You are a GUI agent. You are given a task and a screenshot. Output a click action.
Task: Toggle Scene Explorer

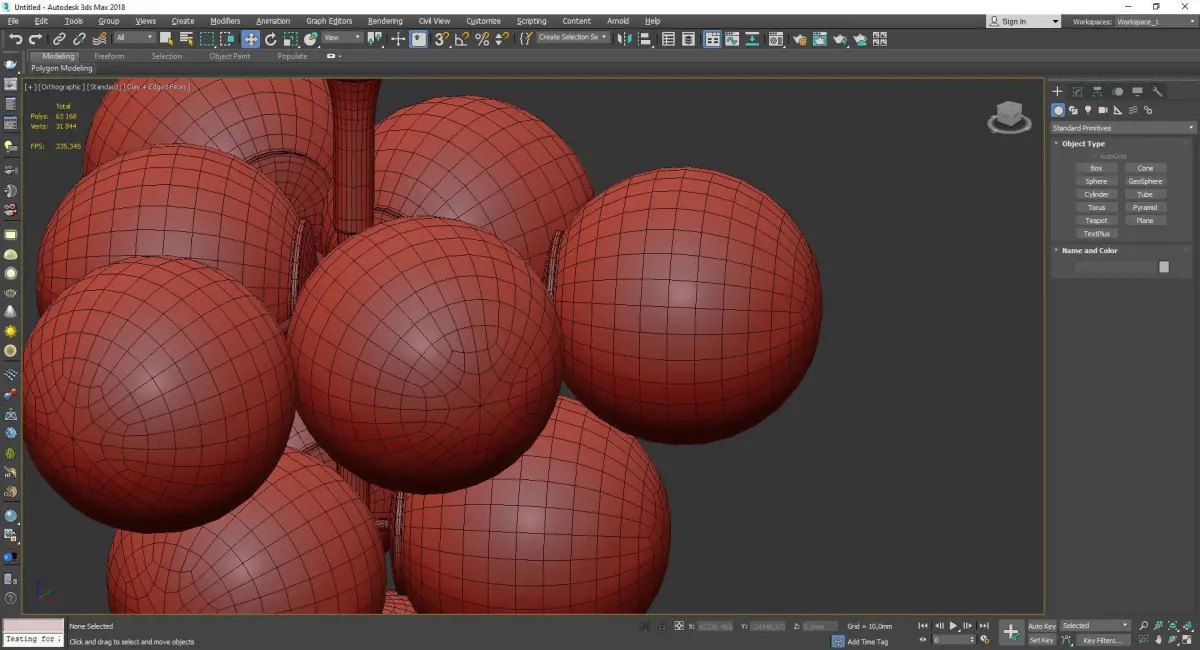[668, 39]
